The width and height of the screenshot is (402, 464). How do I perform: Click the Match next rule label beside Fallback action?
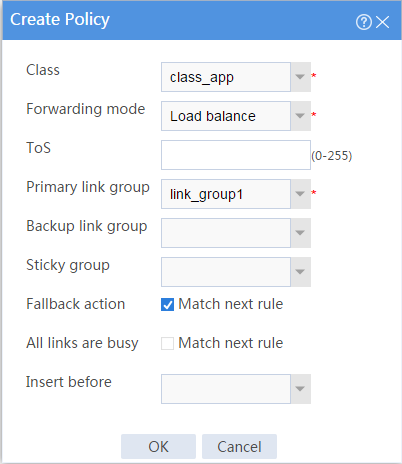[x=231, y=304]
